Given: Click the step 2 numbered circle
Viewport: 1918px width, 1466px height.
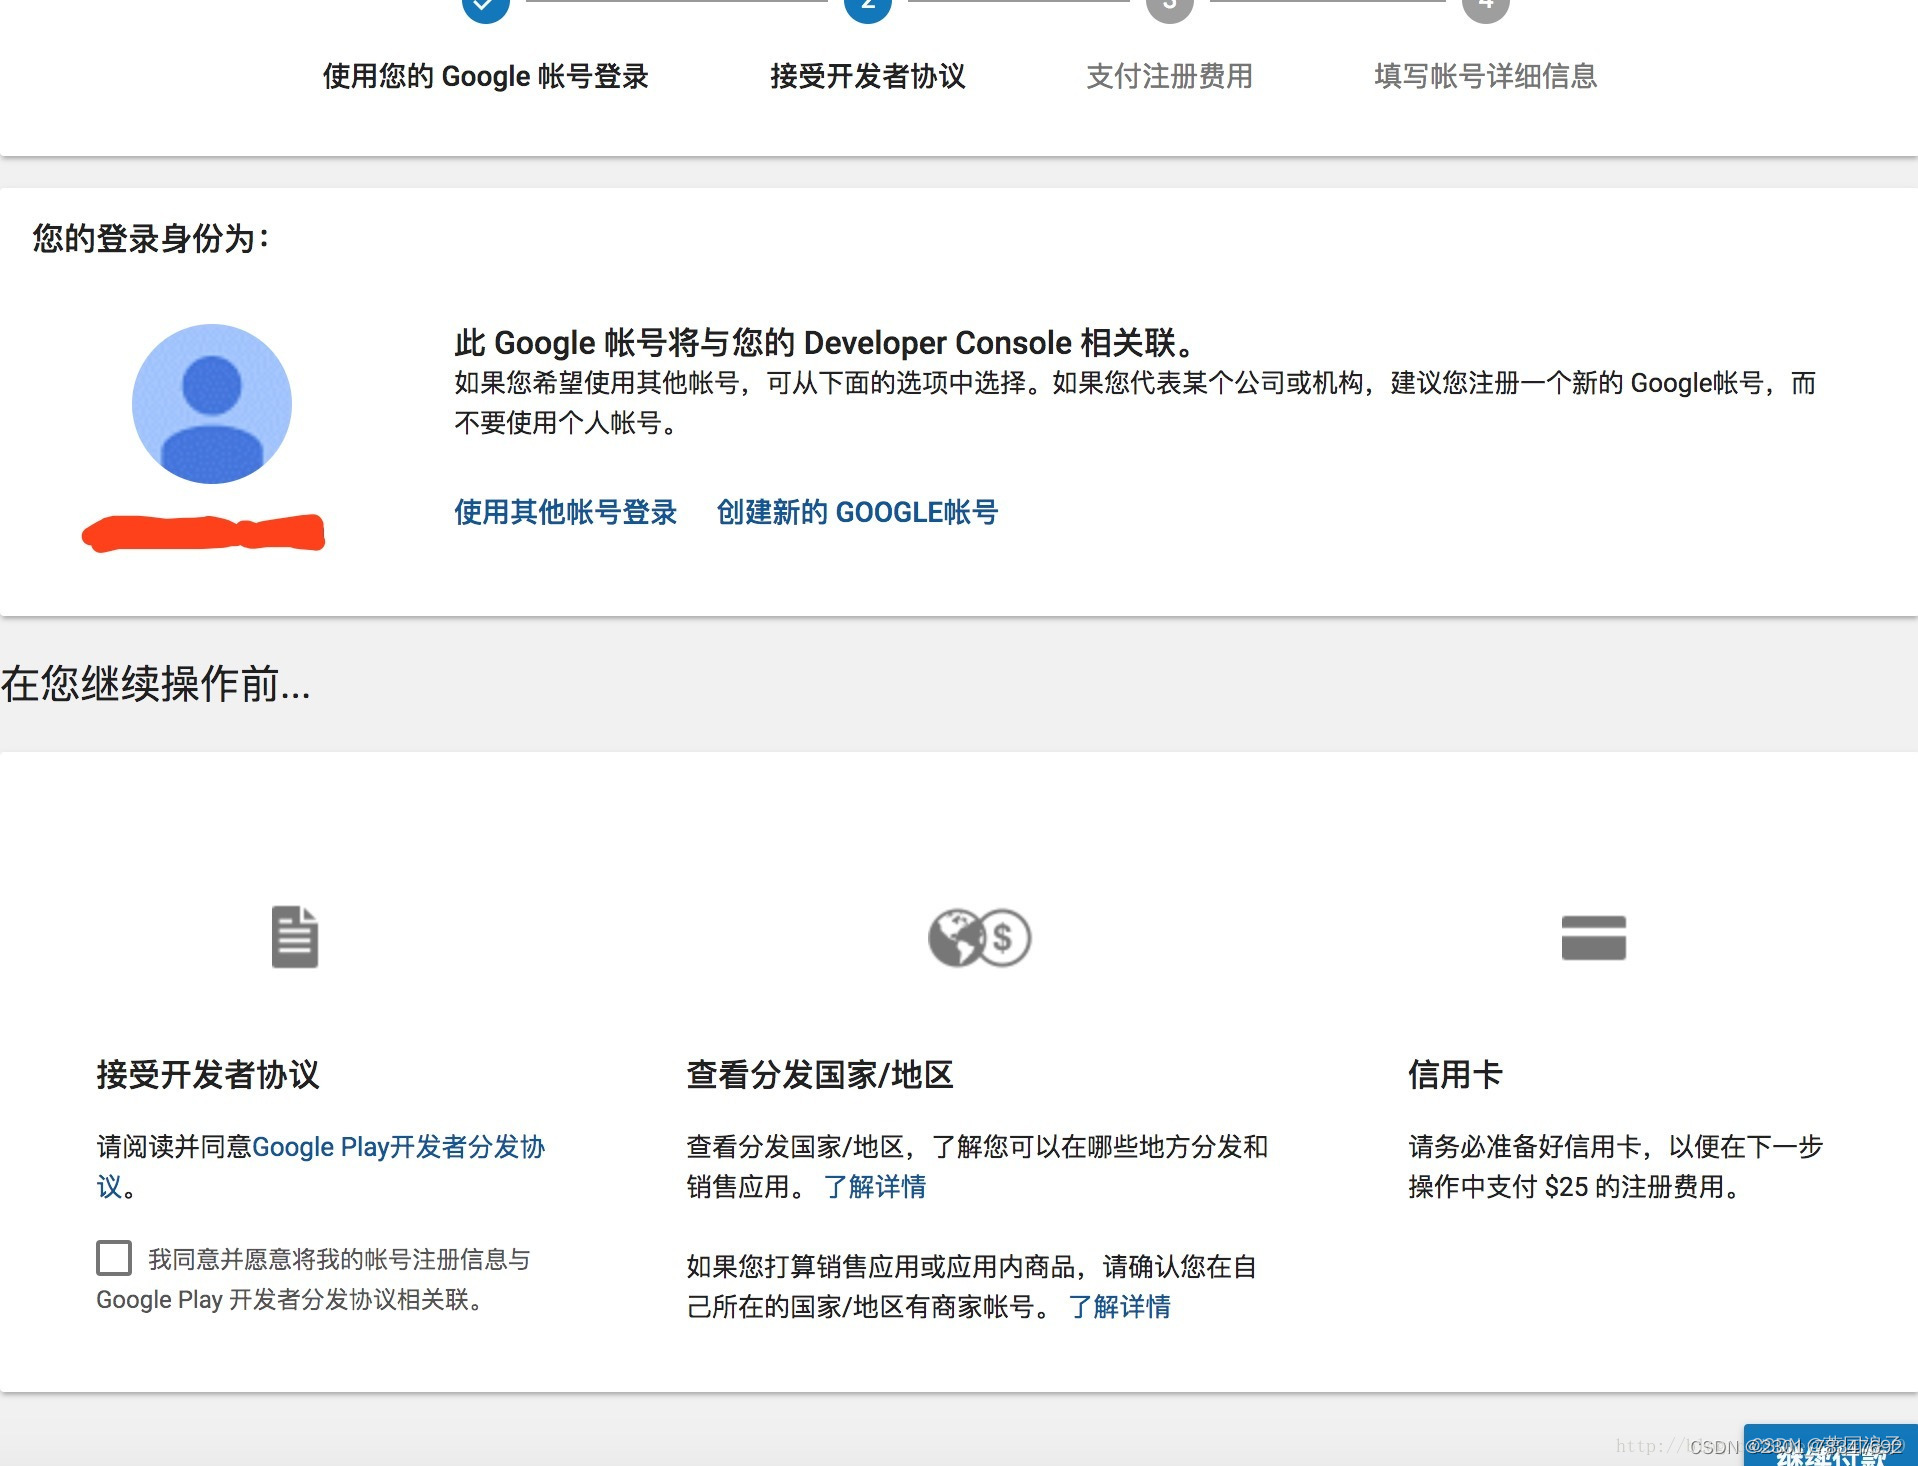Looking at the screenshot, I should (868, 6).
